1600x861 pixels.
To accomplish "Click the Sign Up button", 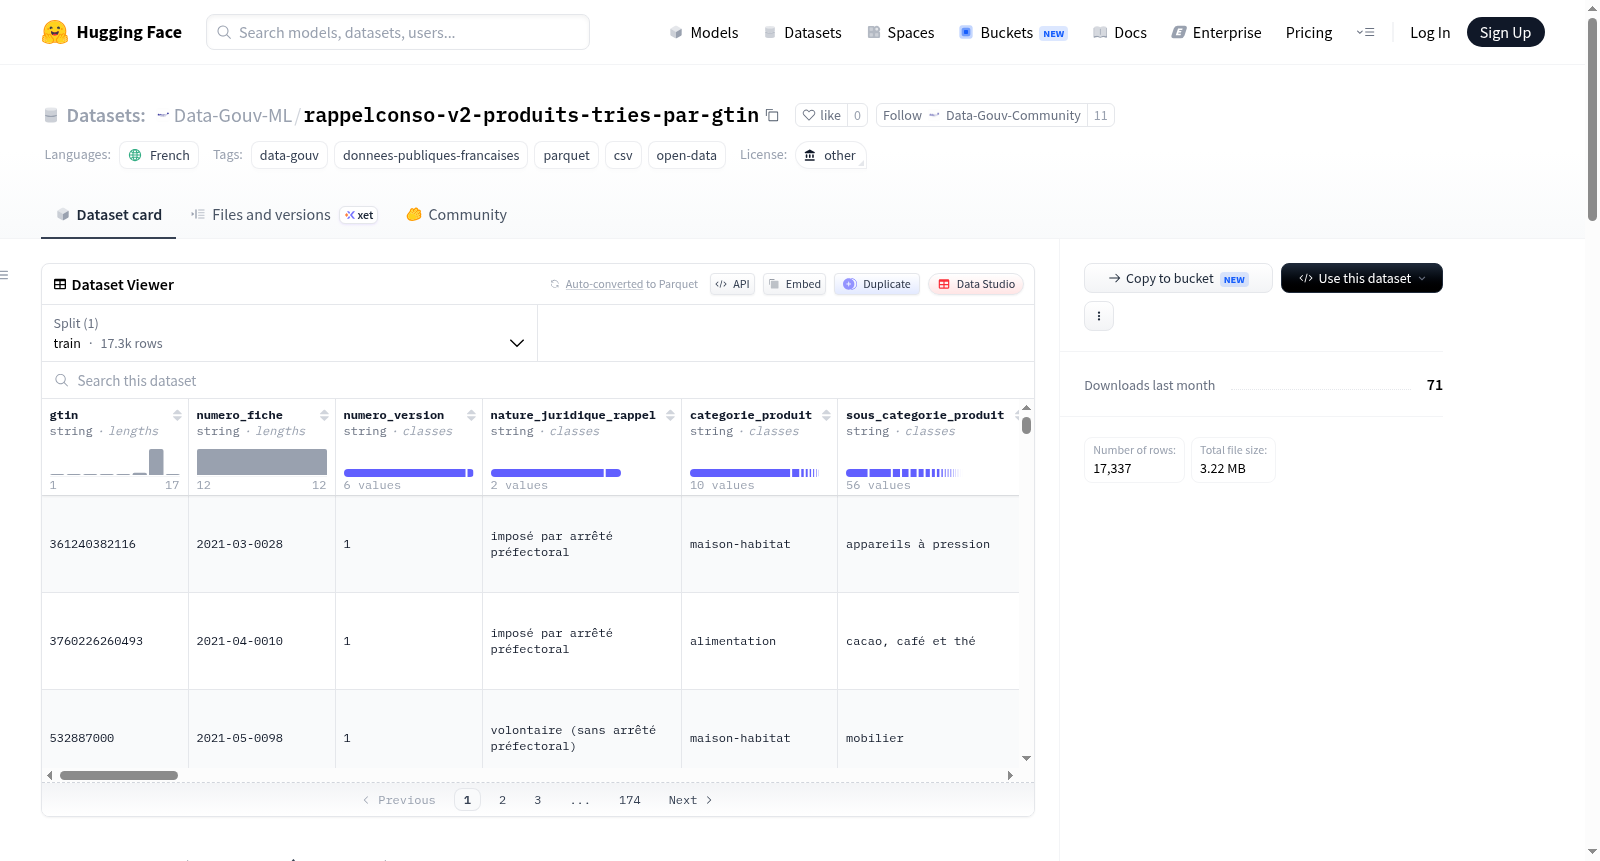I will [1505, 32].
